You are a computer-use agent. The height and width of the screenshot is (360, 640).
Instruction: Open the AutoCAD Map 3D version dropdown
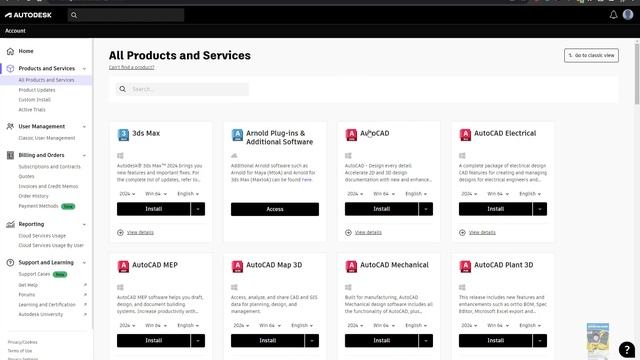tap(241, 326)
